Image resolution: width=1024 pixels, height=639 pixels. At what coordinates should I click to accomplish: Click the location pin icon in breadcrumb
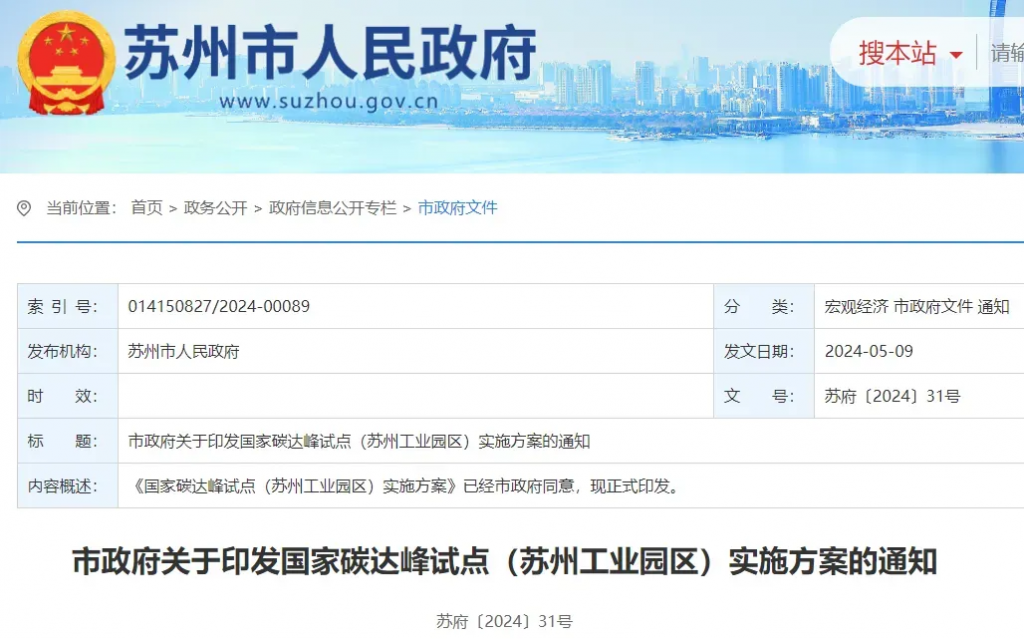click(24, 208)
